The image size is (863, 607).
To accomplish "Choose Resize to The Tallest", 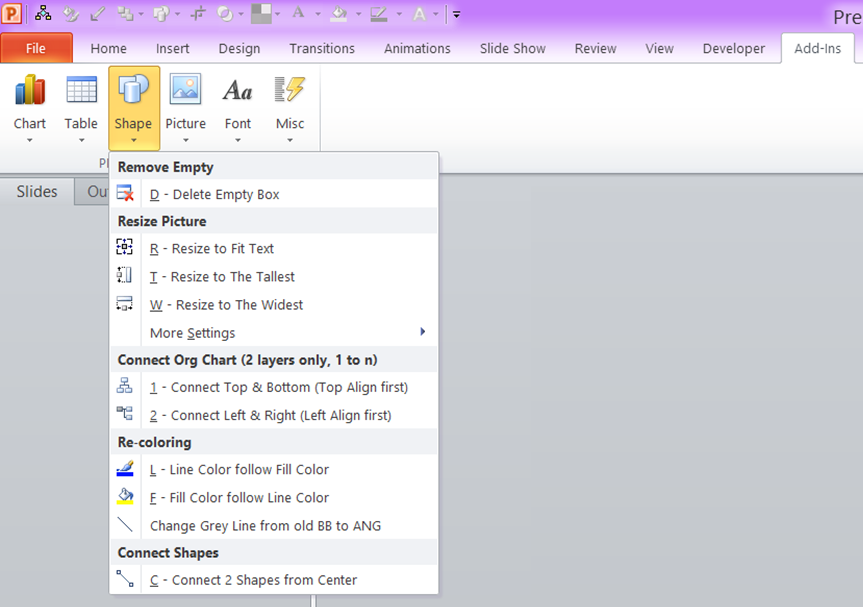I will (222, 277).
